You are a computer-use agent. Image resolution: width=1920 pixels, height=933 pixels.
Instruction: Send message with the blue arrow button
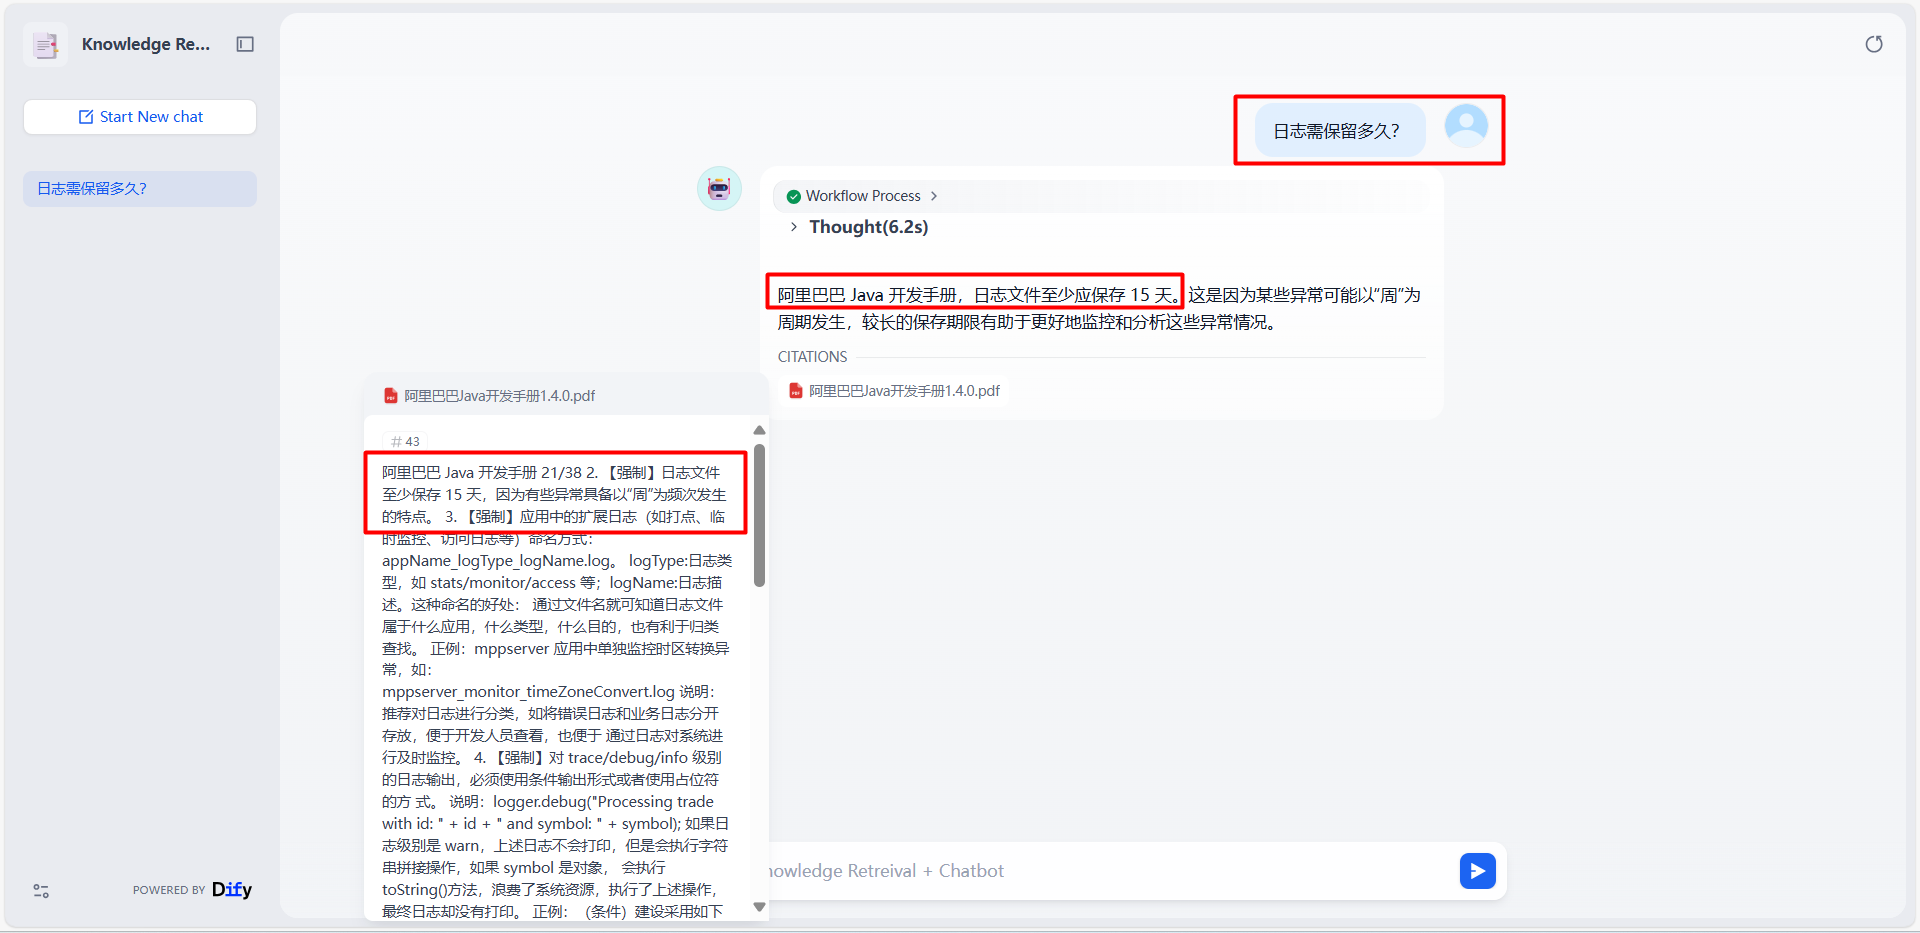[x=1477, y=871]
